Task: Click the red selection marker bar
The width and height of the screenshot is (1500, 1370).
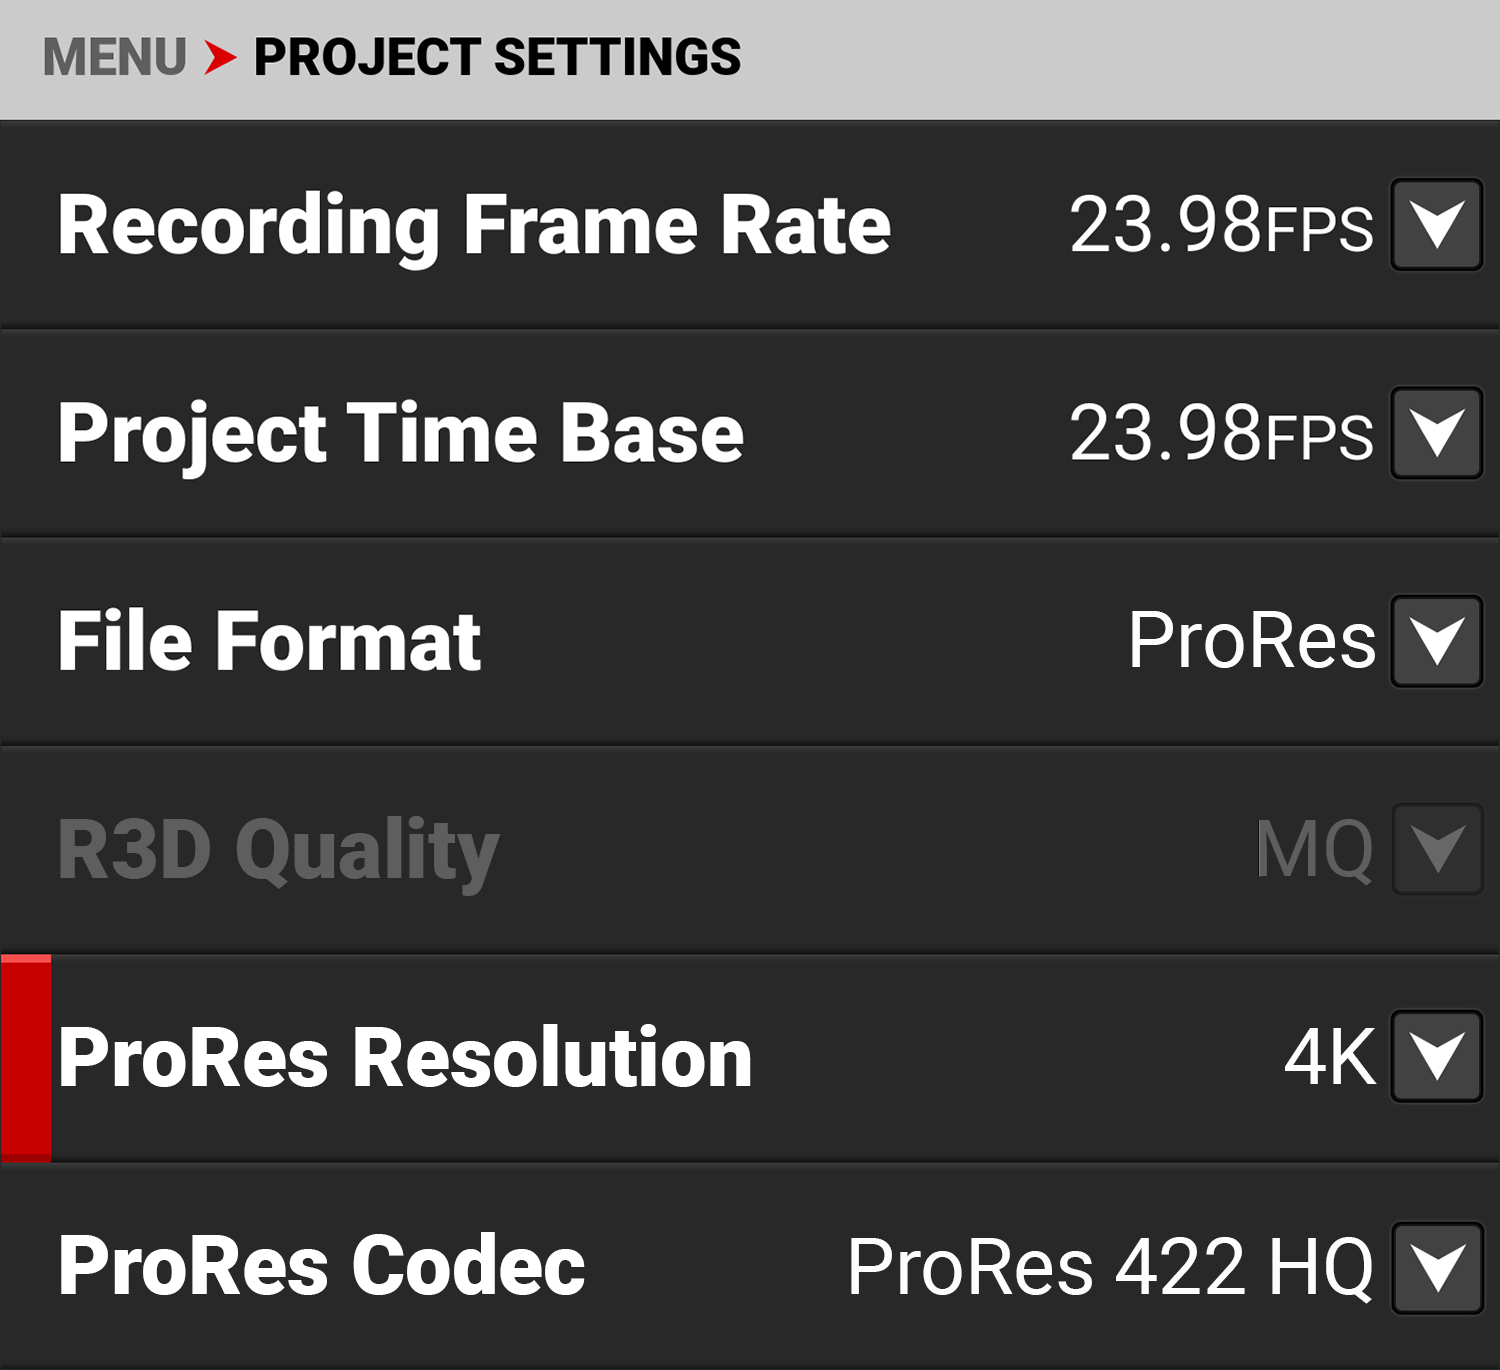Action: (26, 1058)
